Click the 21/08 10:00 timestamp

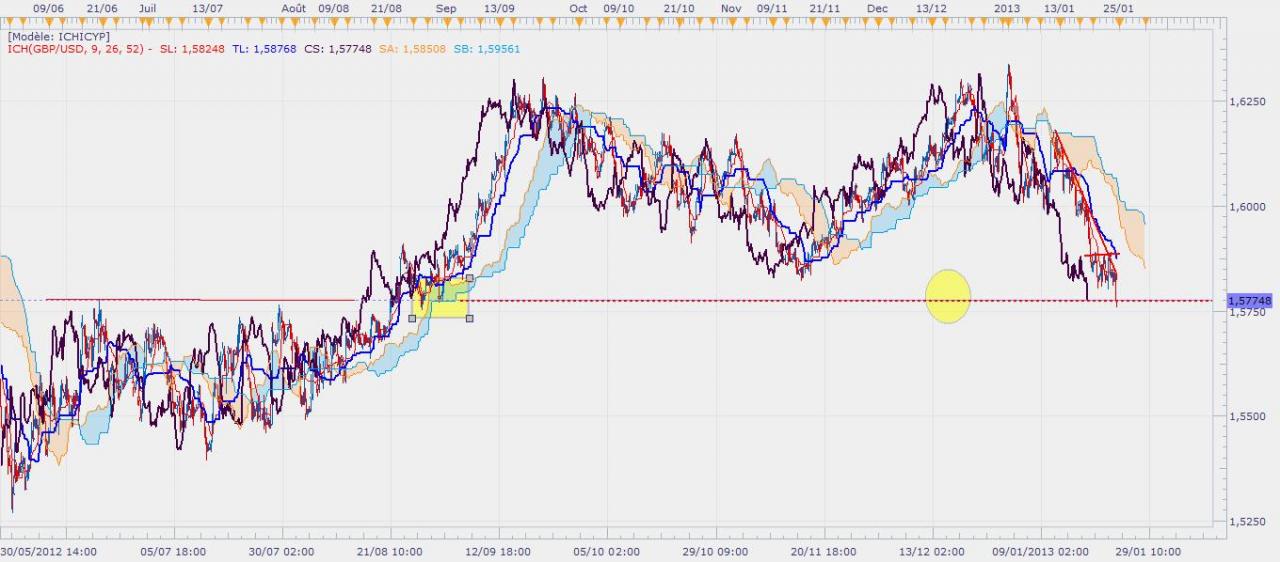coord(389,551)
